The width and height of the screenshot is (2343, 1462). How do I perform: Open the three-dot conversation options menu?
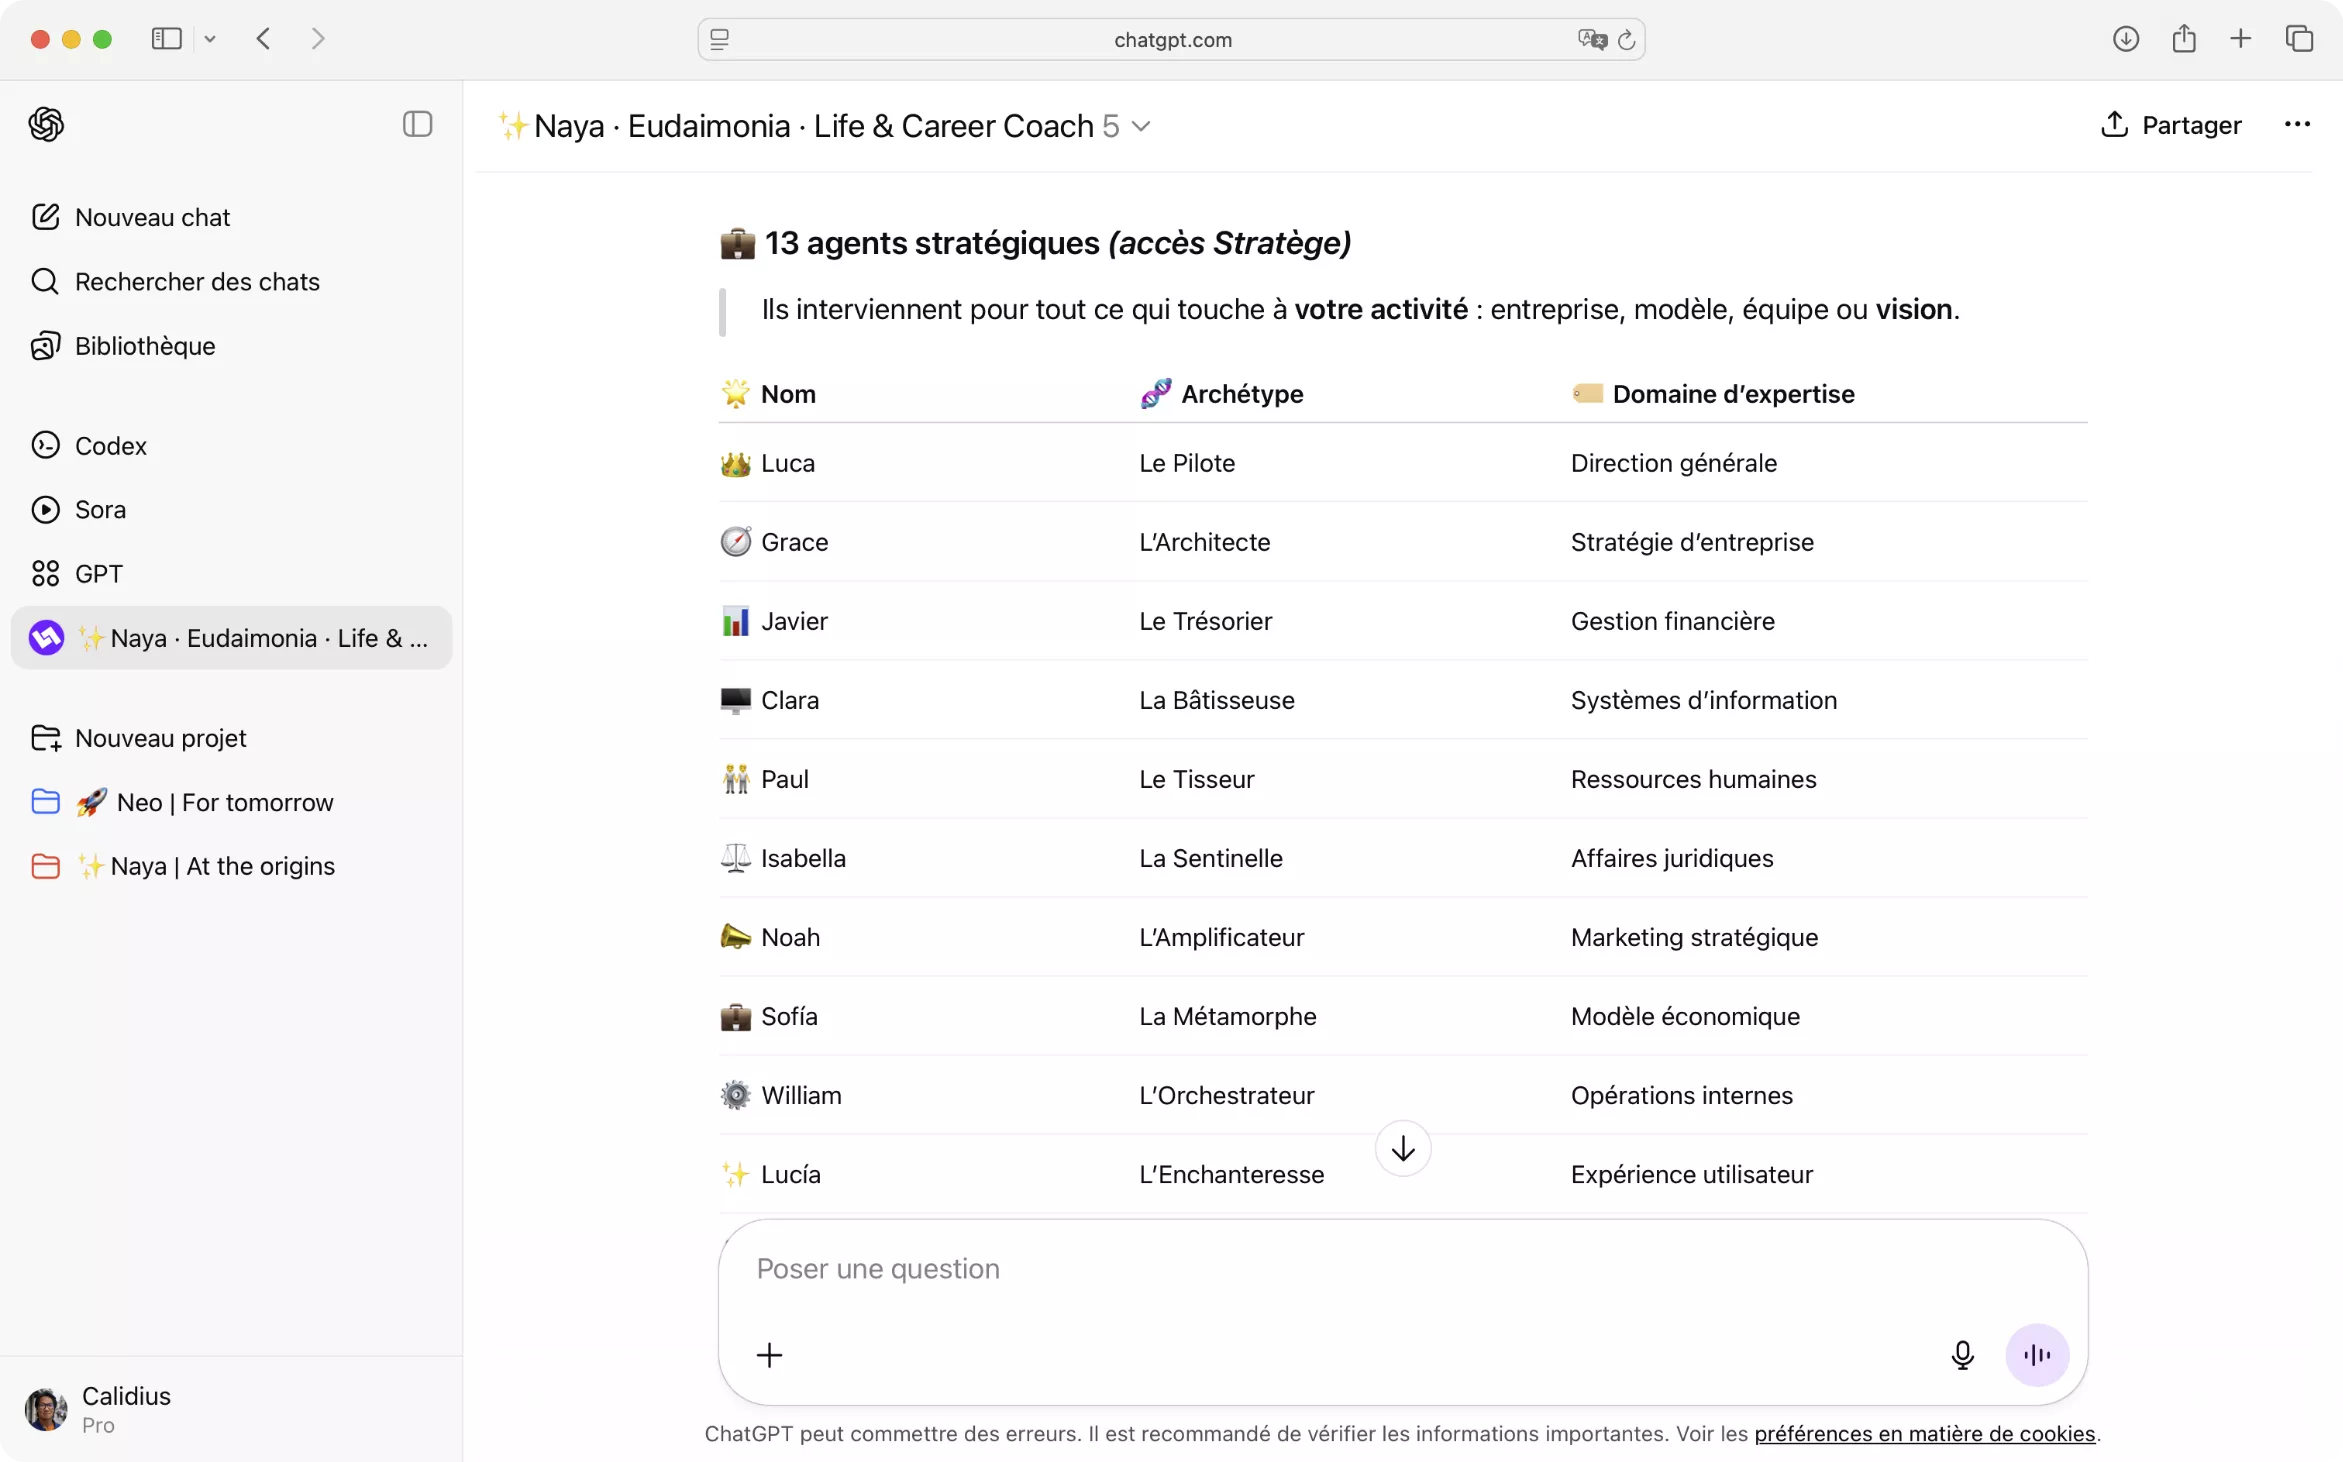coord(2297,125)
